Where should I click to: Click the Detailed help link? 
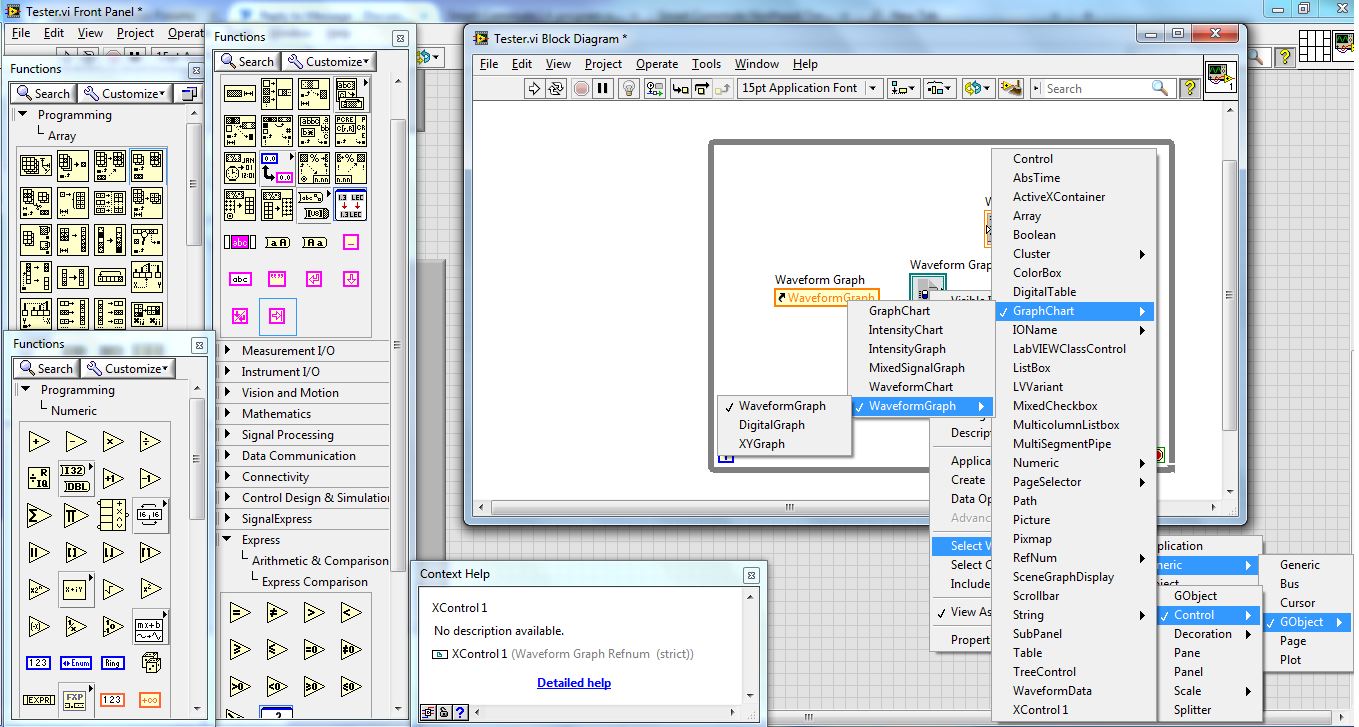[574, 683]
